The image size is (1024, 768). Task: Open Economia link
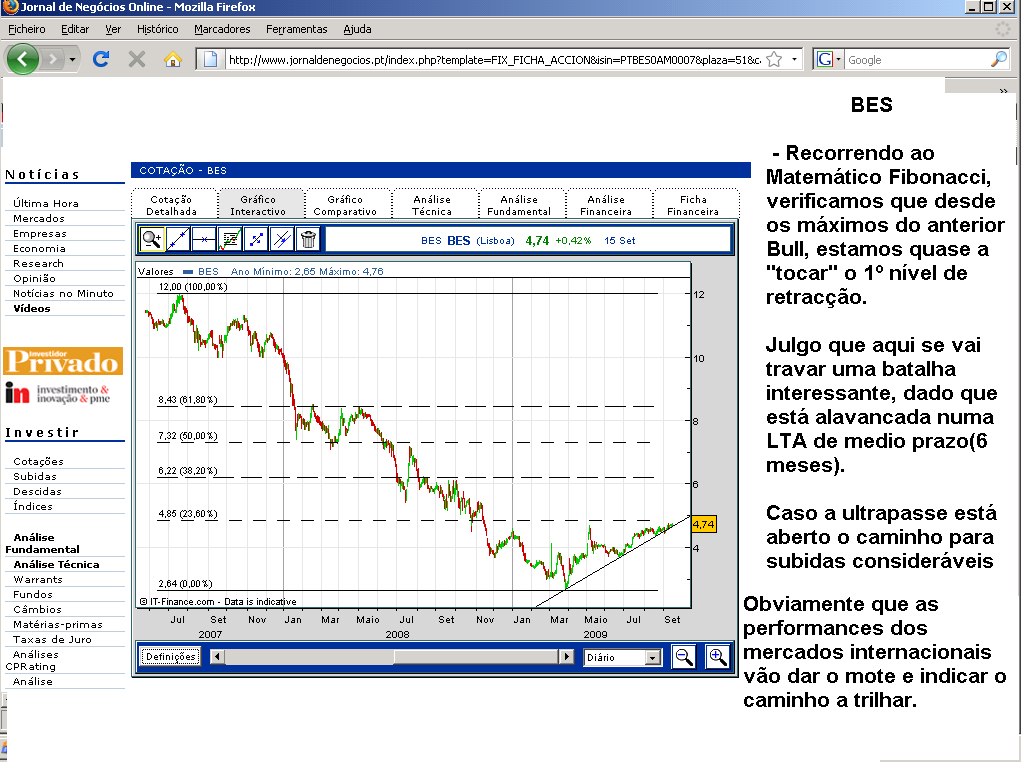click(39, 248)
